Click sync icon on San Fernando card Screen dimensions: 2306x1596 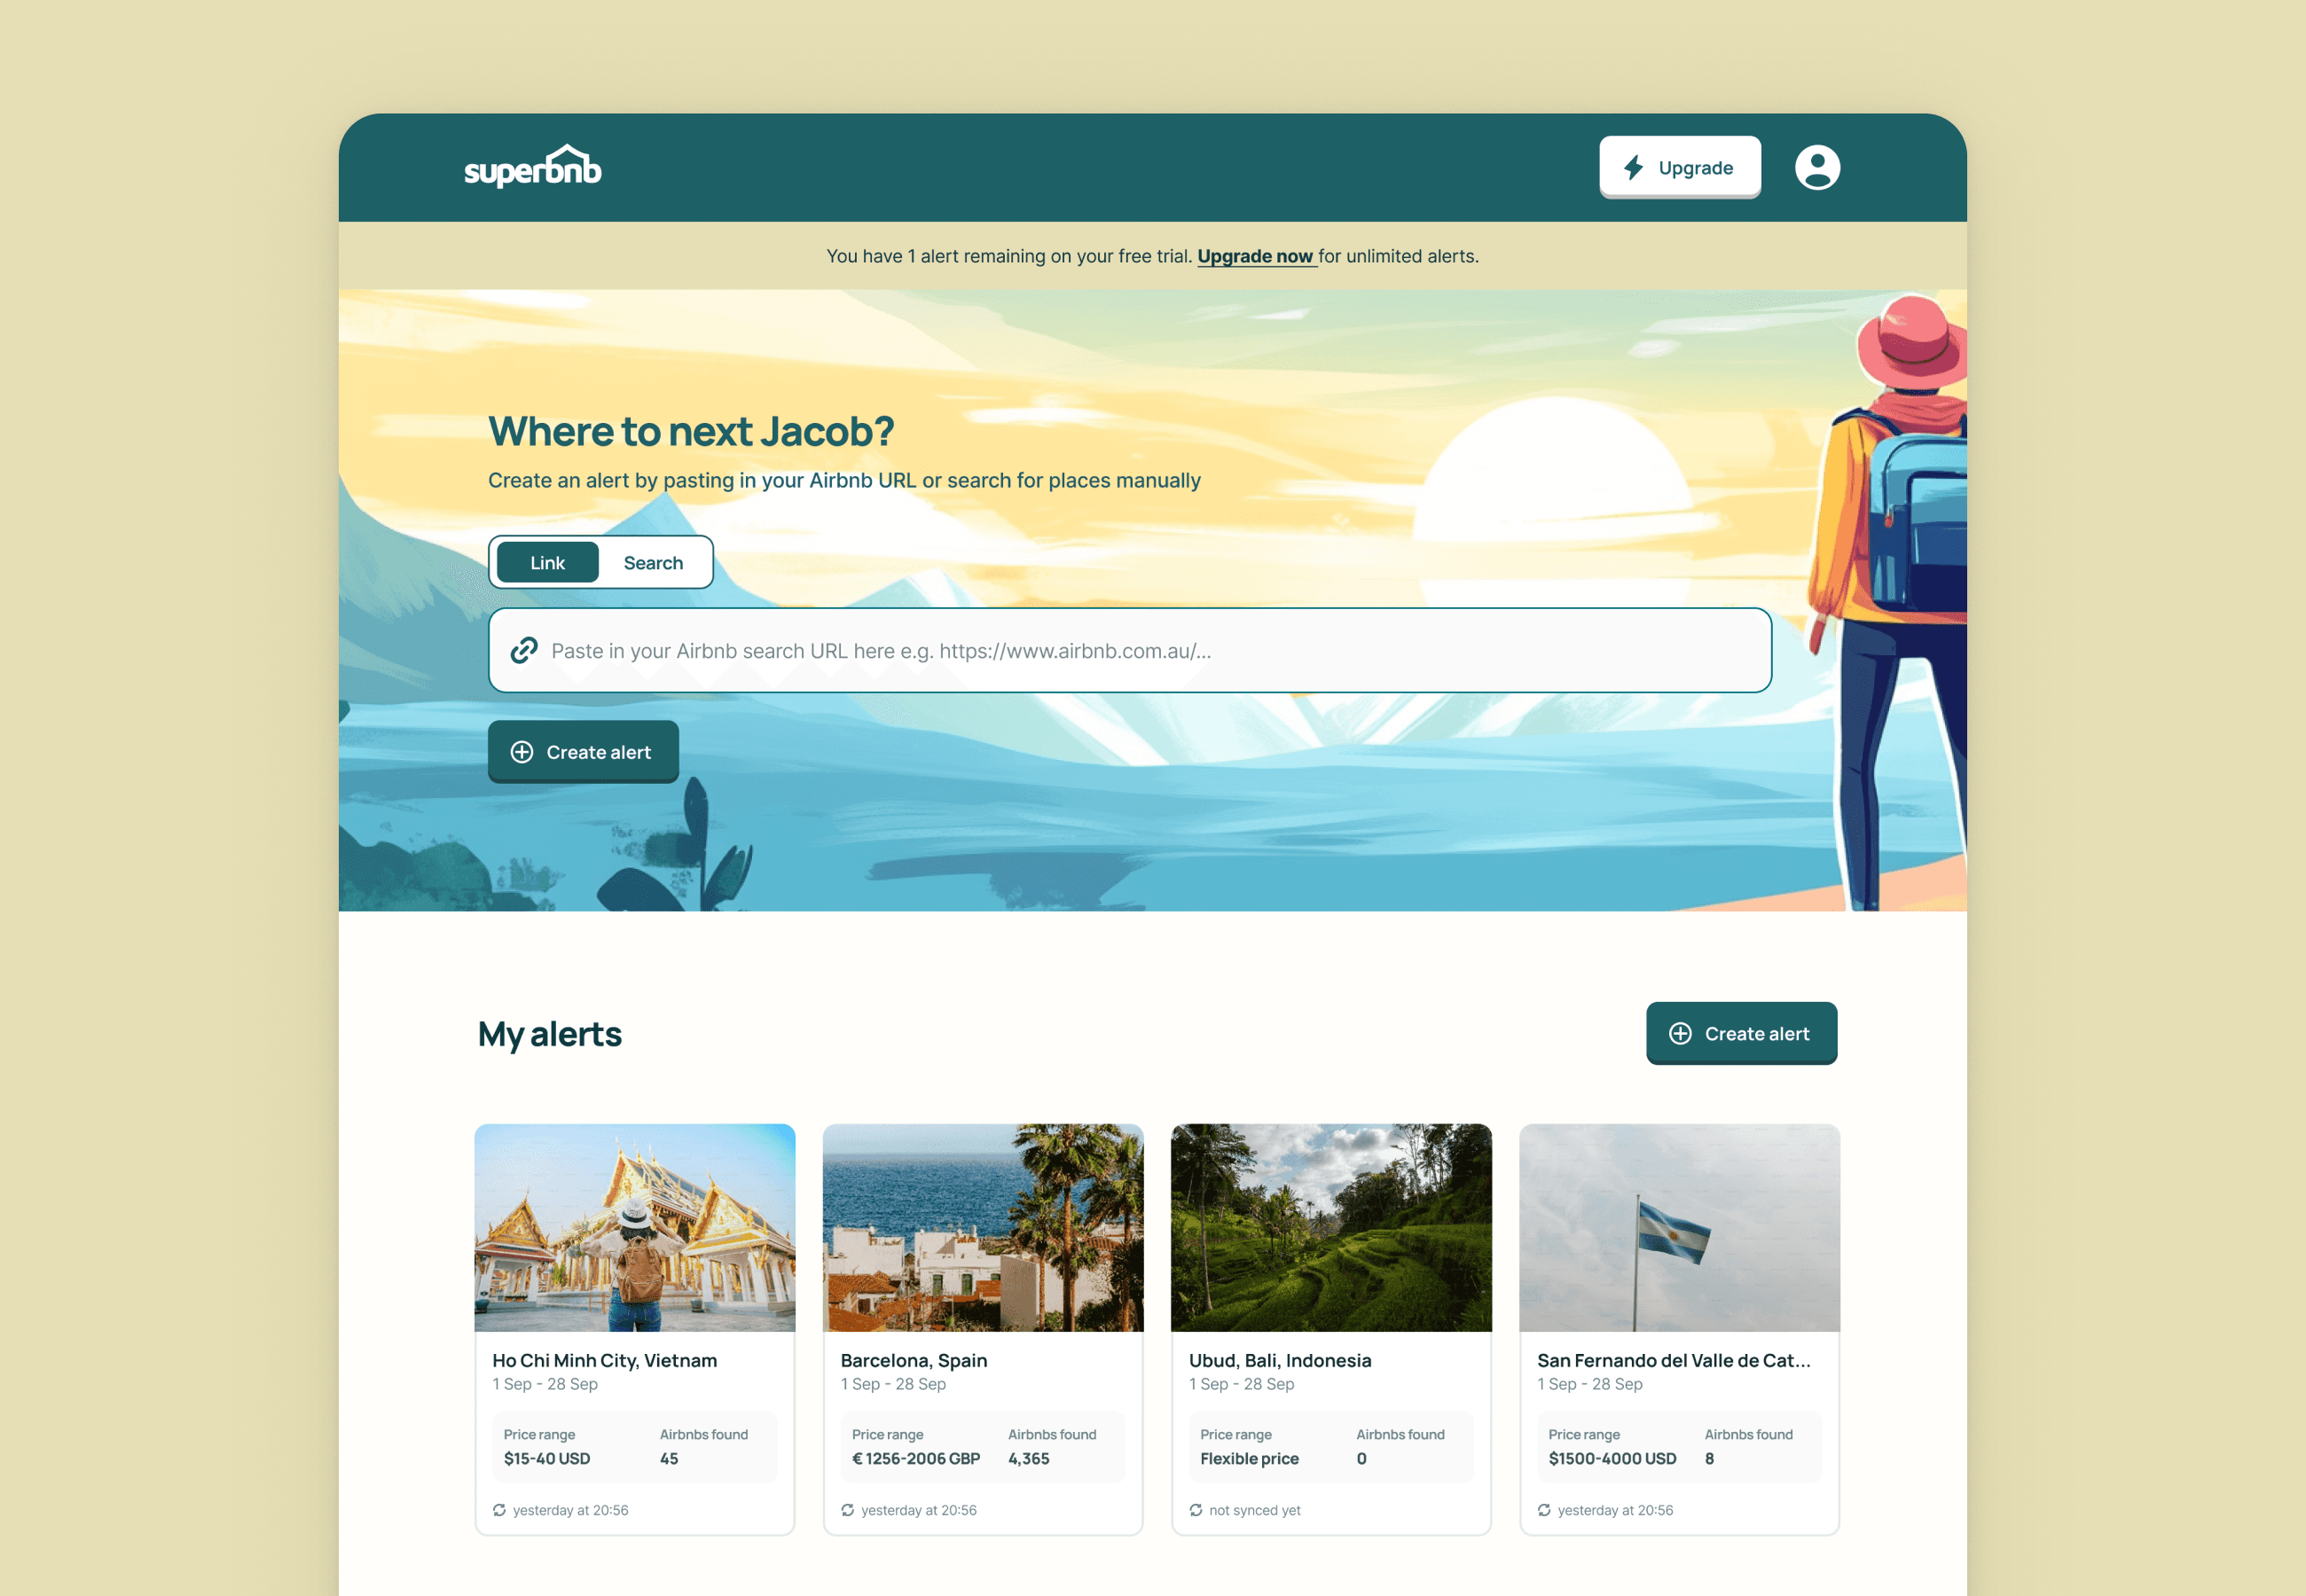click(1543, 1510)
